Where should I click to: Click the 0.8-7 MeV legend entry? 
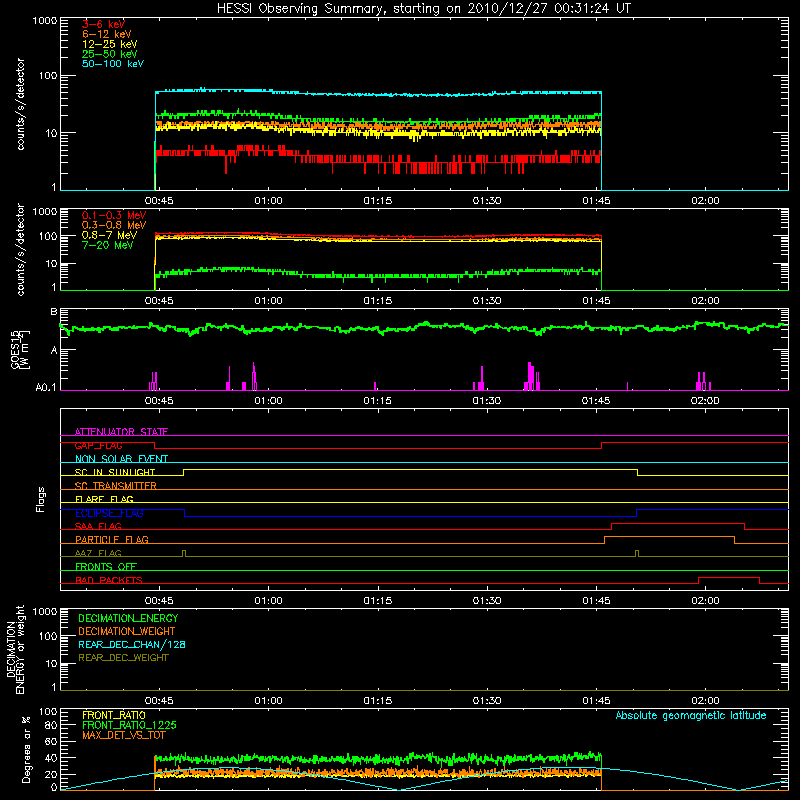pyautogui.click(x=110, y=235)
